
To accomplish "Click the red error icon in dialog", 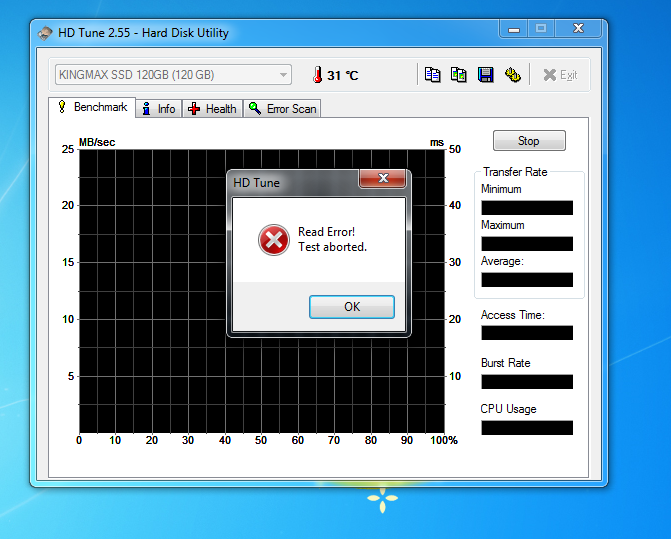I will [274, 240].
